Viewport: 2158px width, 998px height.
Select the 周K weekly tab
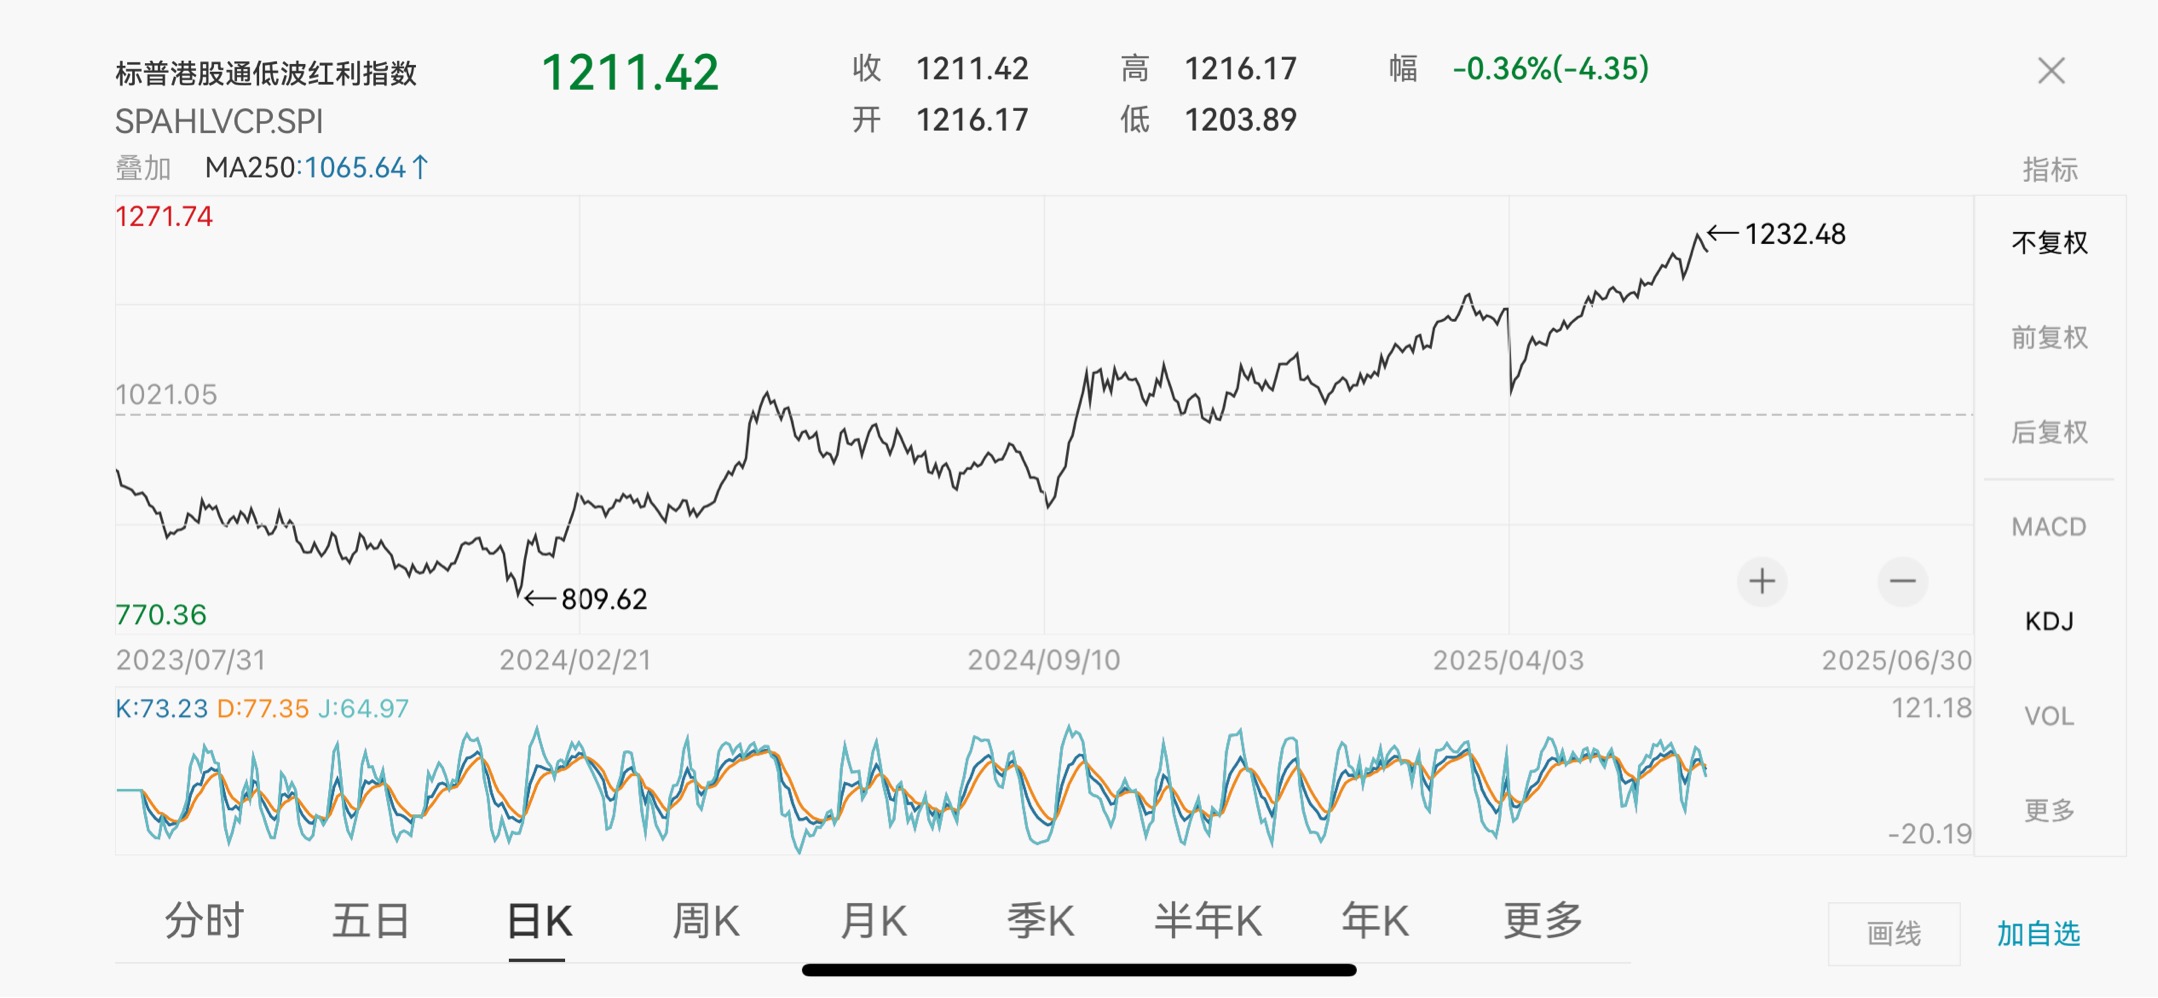coord(706,921)
